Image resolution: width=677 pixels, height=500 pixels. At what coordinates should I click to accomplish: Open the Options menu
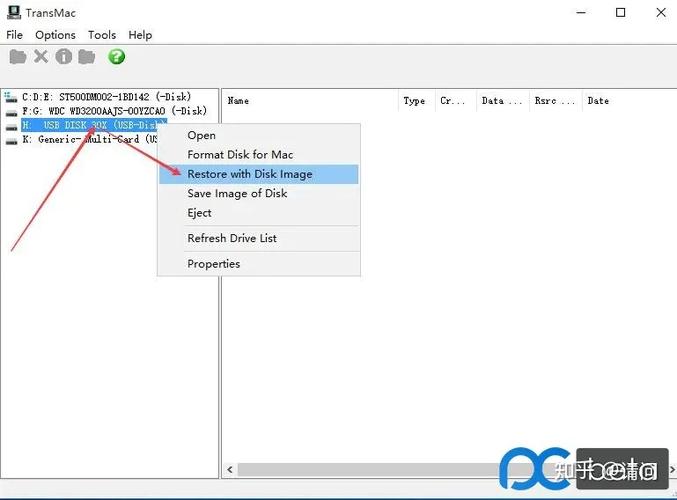pyautogui.click(x=55, y=35)
